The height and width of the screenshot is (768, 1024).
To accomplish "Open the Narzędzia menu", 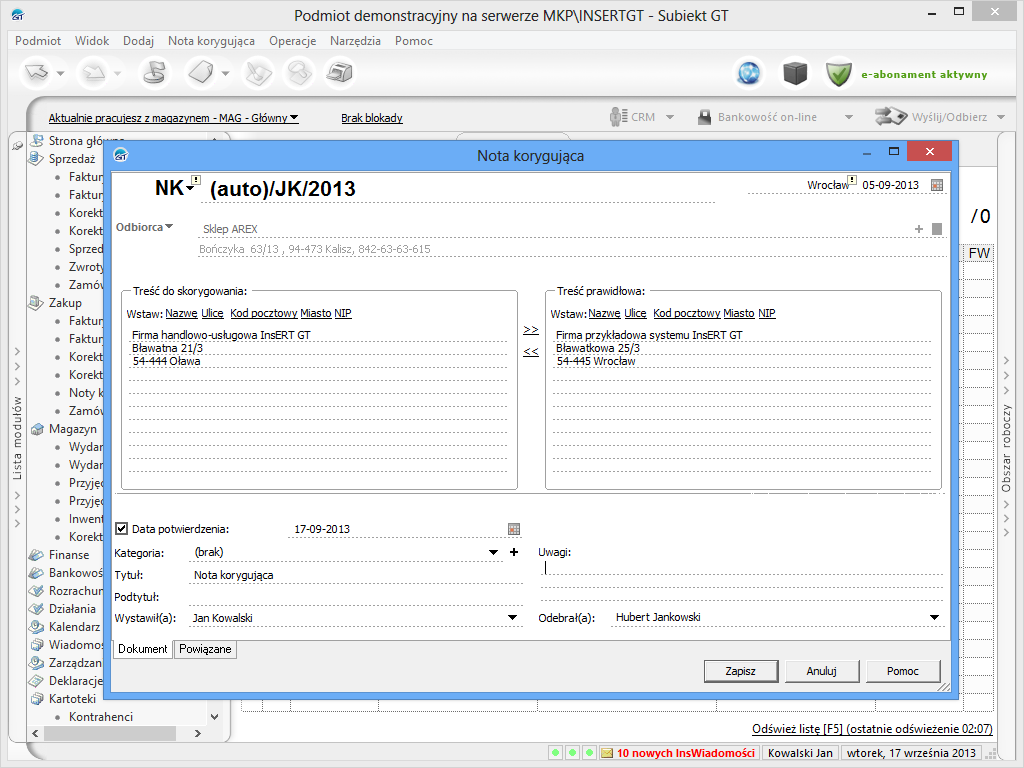I will (355, 41).
